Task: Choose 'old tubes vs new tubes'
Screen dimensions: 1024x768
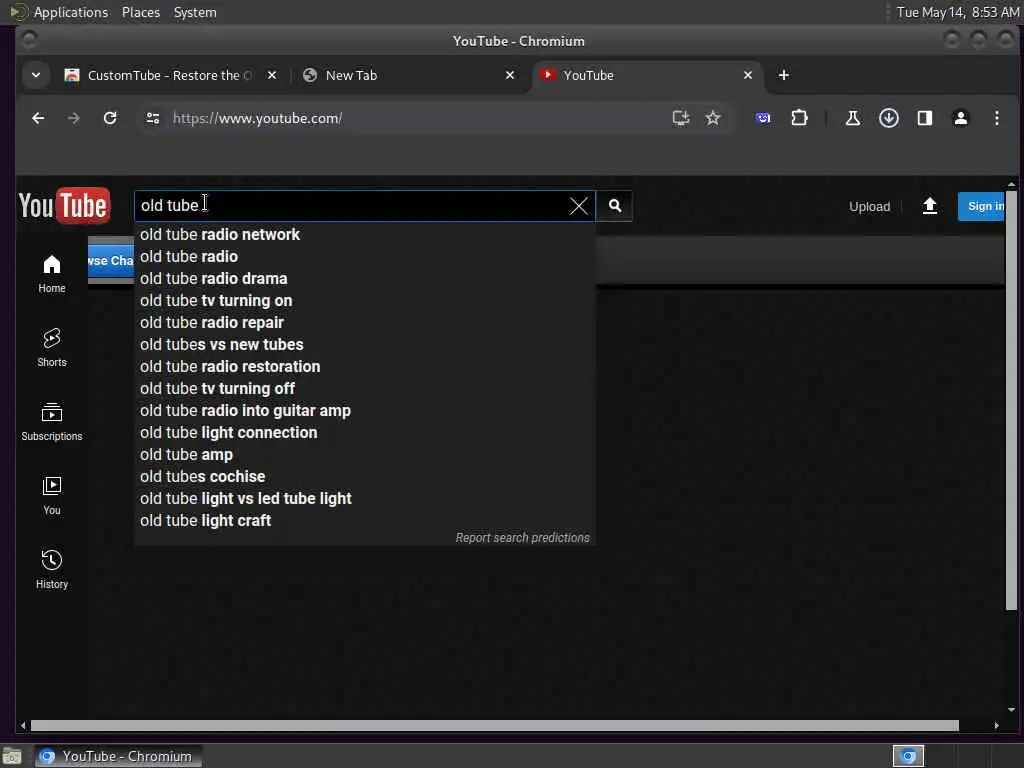Action: pyautogui.click(x=364, y=345)
